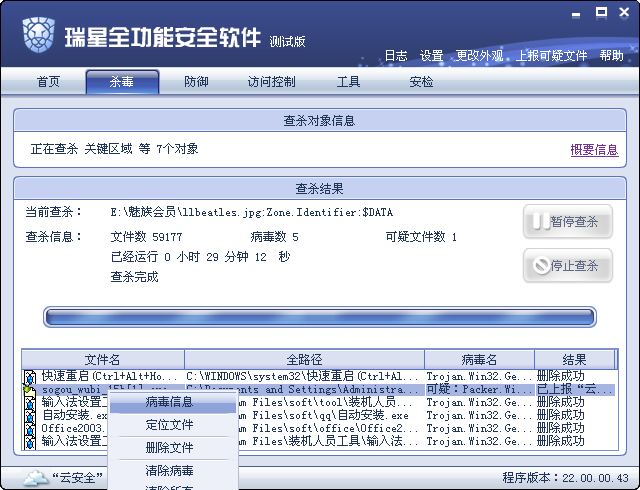Click the scan progress bar
640x490 pixels.
click(320, 317)
